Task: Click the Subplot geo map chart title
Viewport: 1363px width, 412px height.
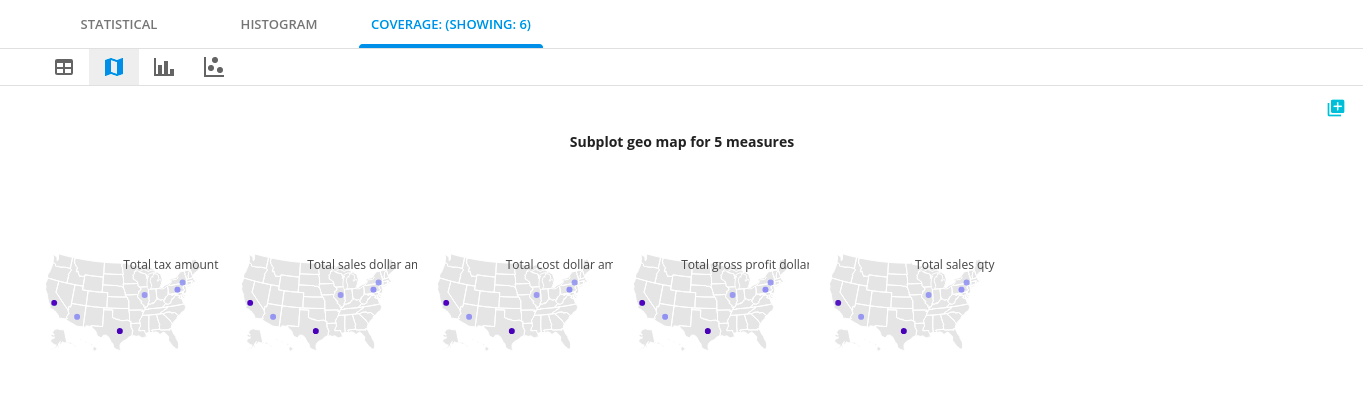Action: (x=682, y=142)
